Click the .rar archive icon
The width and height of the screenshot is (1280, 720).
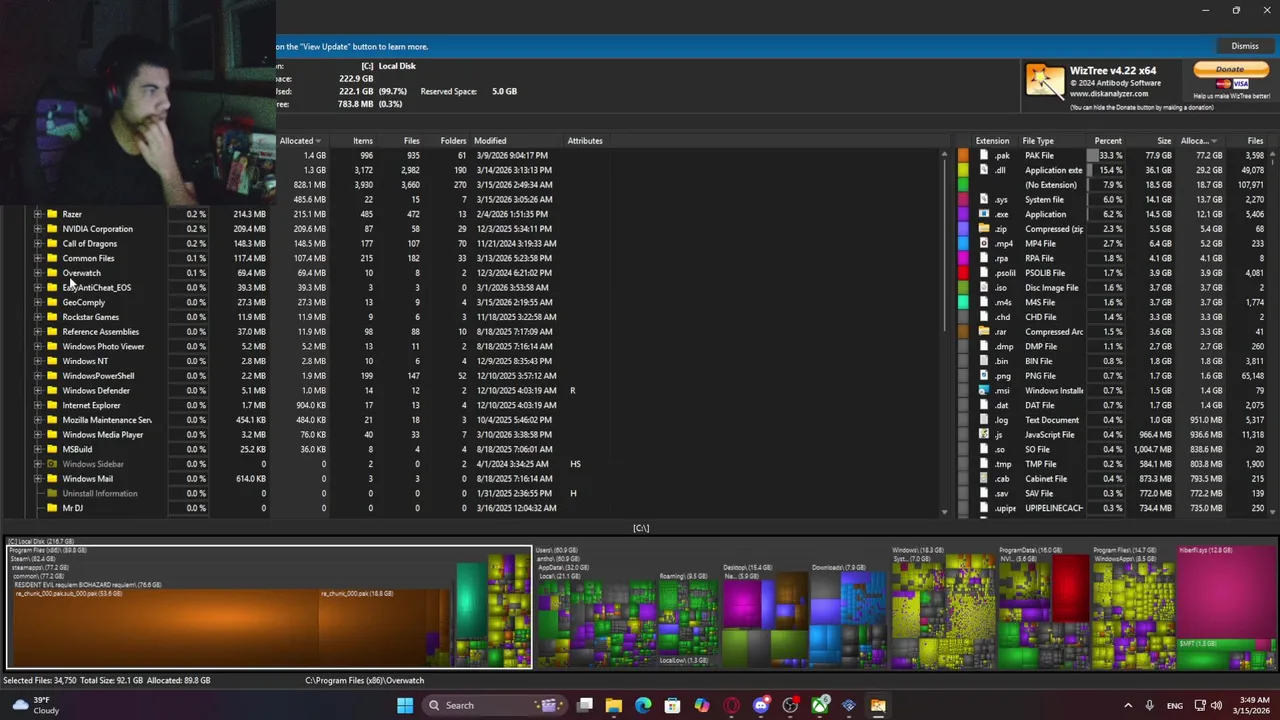pos(984,331)
